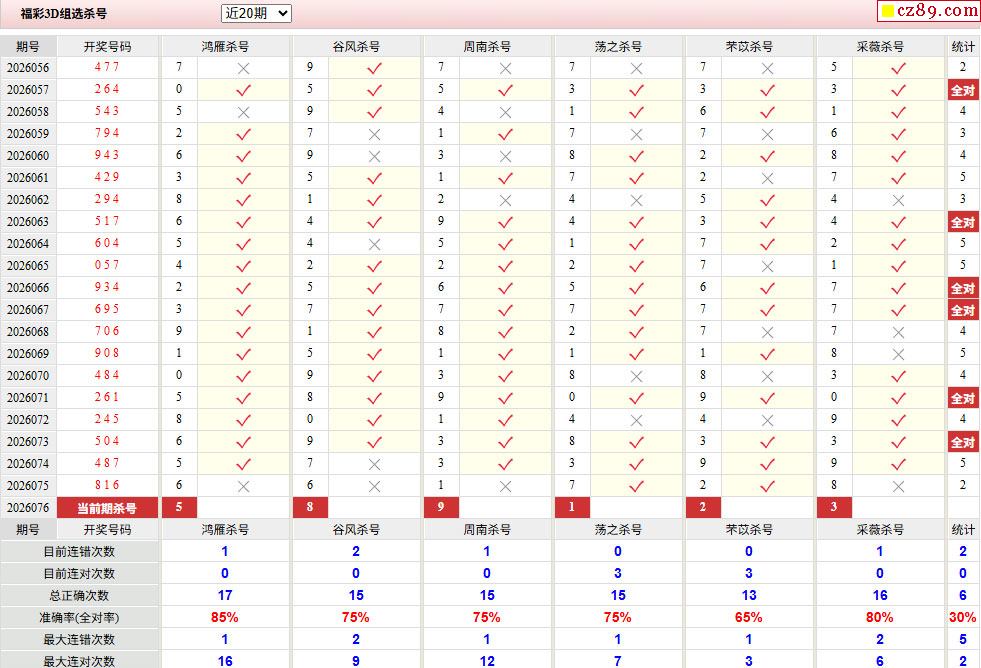Click the 全对 badge for 2026073

[x=963, y=442]
